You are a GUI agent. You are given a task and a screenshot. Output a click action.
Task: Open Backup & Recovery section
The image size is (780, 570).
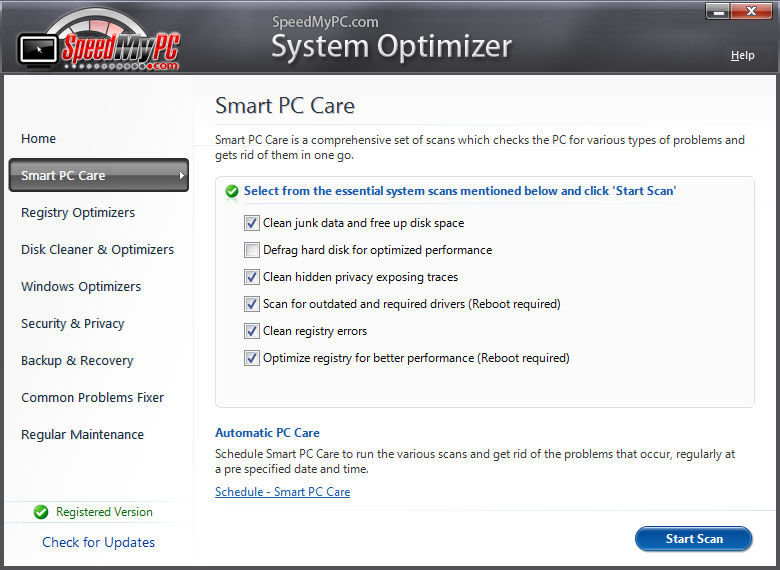(77, 361)
